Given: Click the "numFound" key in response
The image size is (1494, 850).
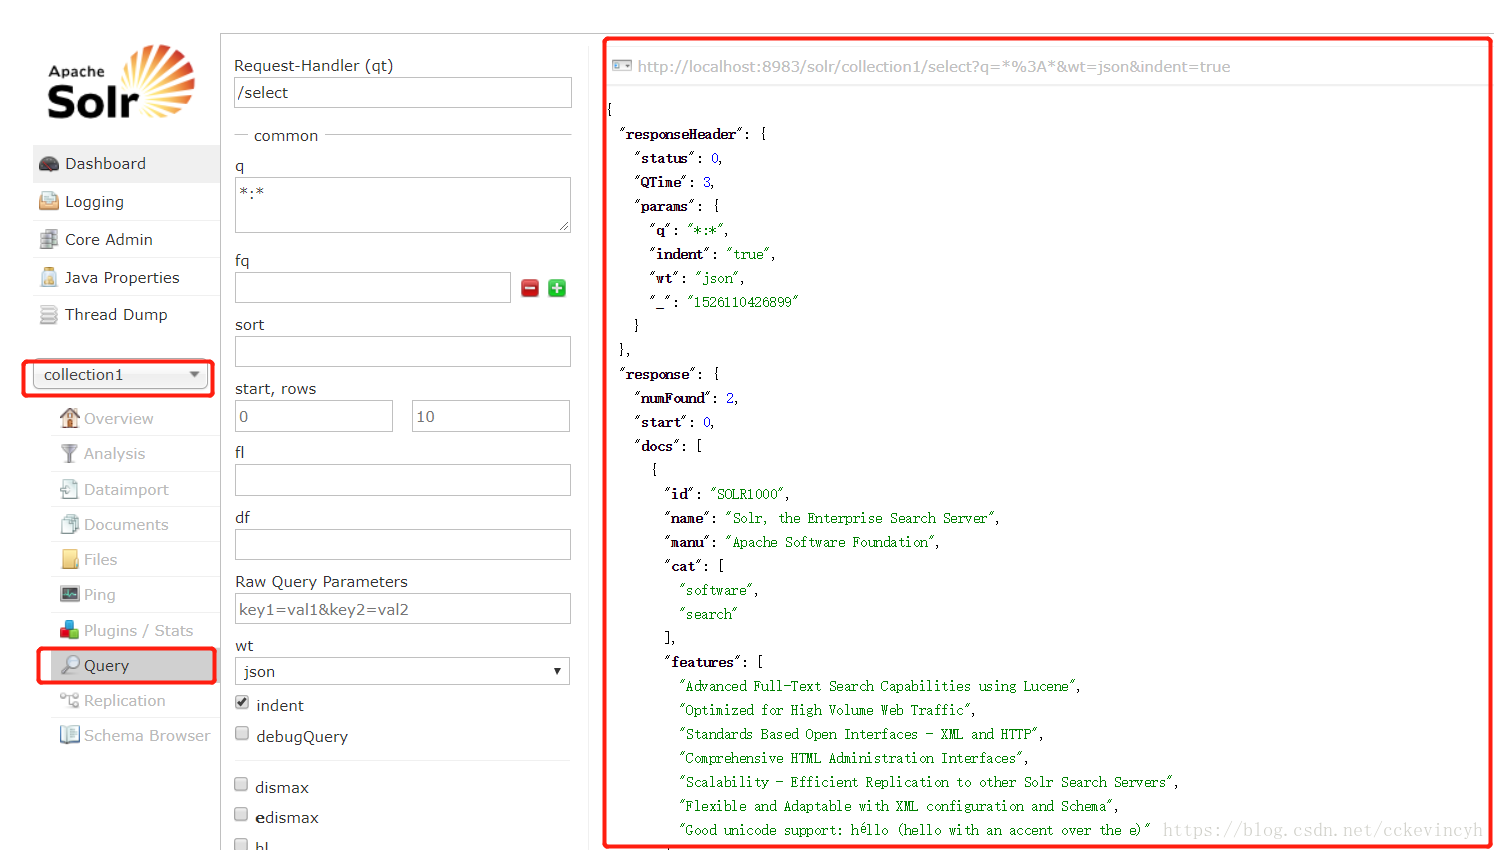Looking at the screenshot, I should pos(673,398).
